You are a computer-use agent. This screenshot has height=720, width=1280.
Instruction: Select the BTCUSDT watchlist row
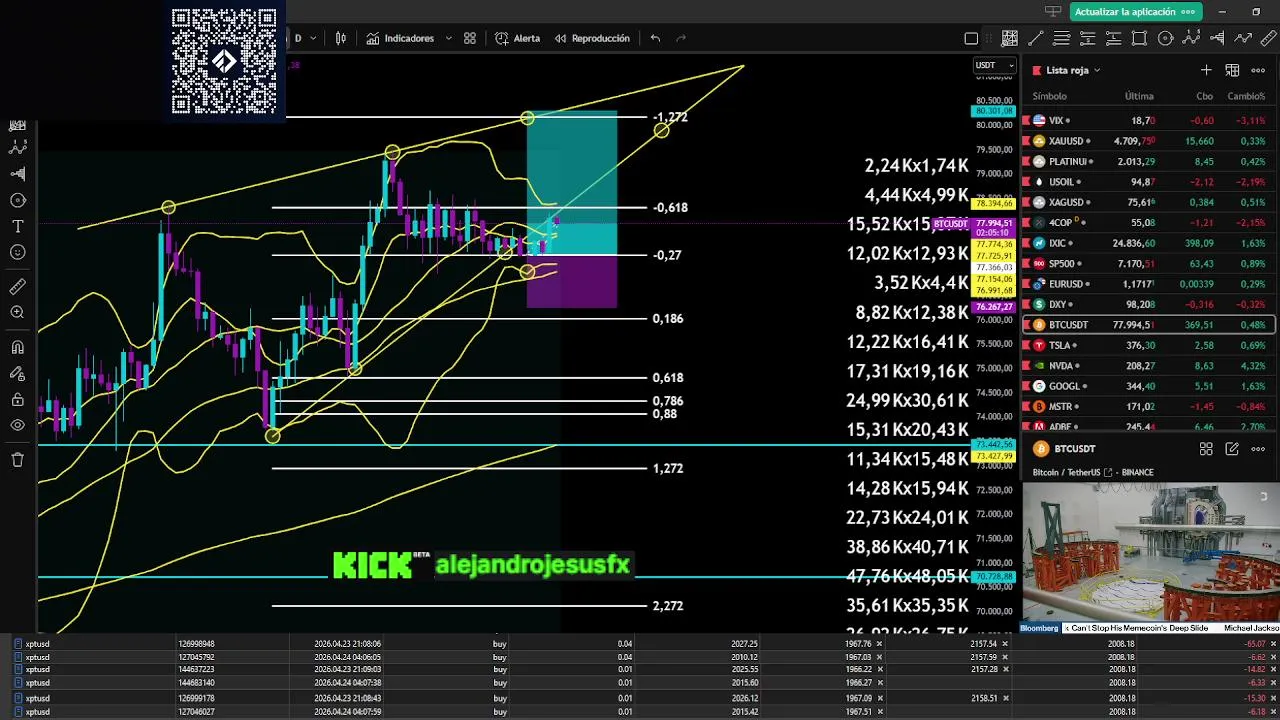coord(1148,325)
